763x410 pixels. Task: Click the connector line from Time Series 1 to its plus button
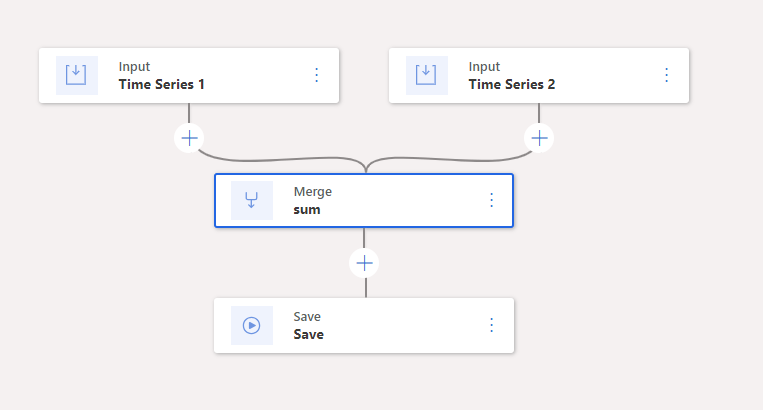click(189, 113)
